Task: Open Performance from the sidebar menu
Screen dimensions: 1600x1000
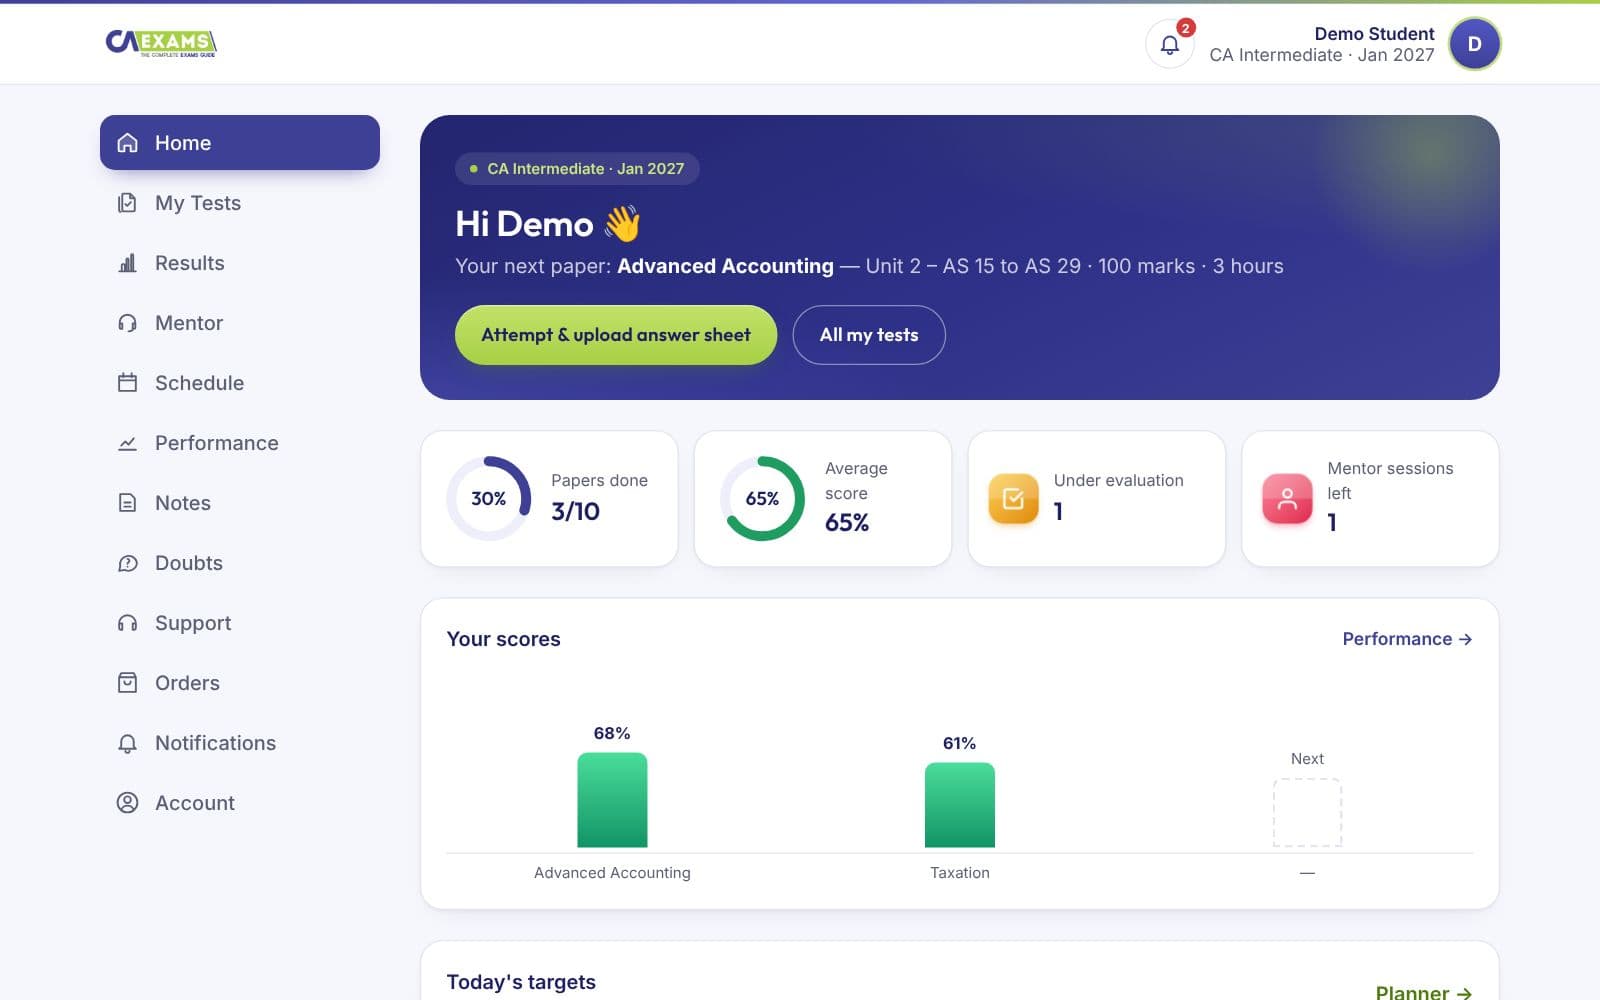Action: point(240,443)
